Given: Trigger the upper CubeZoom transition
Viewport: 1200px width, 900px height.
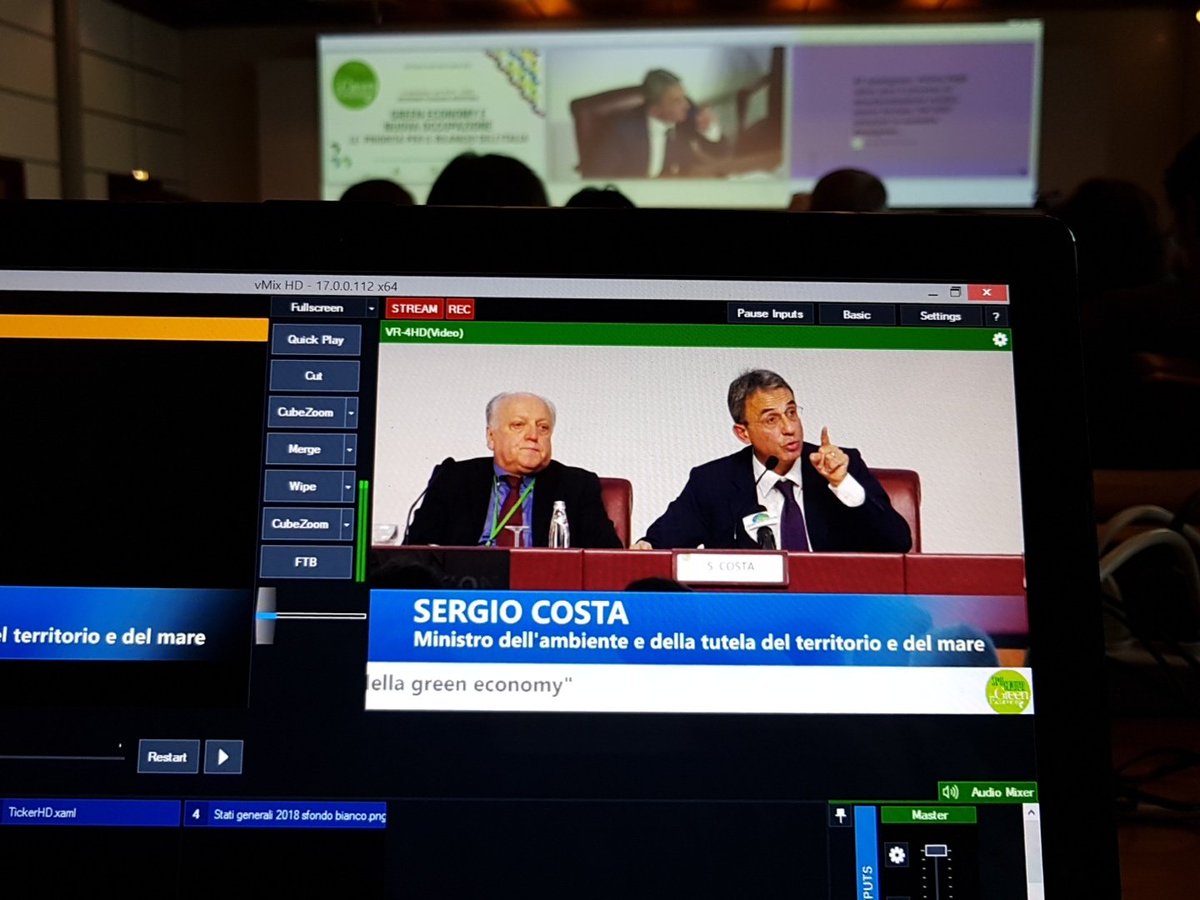Looking at the screenshot, I should tap(304, 412).
